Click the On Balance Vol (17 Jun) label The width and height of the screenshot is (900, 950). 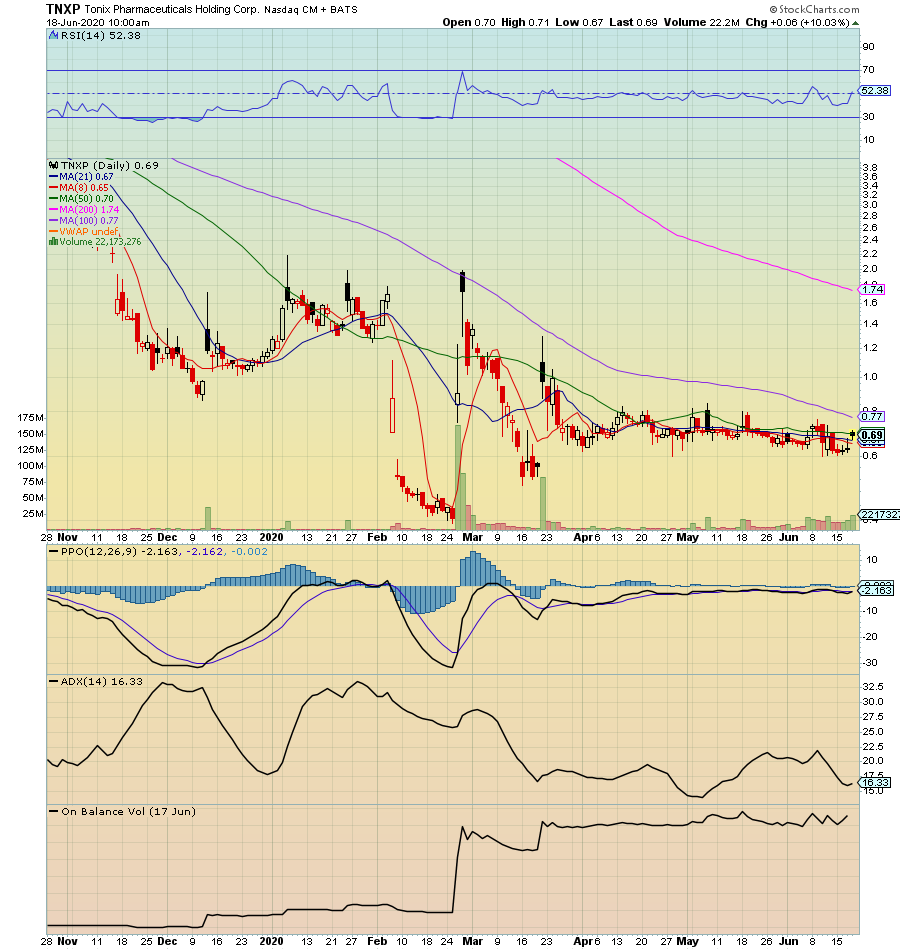(x=128, y=811)
